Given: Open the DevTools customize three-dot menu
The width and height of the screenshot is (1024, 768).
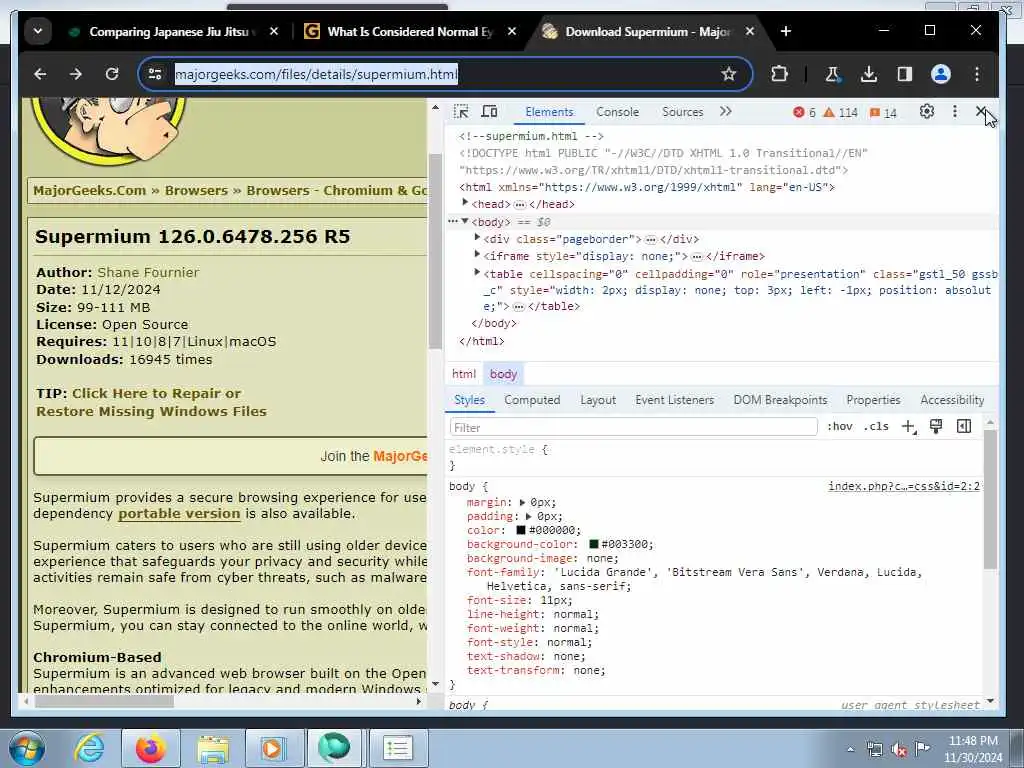Looking at the screenshot, I should (955, 112).
